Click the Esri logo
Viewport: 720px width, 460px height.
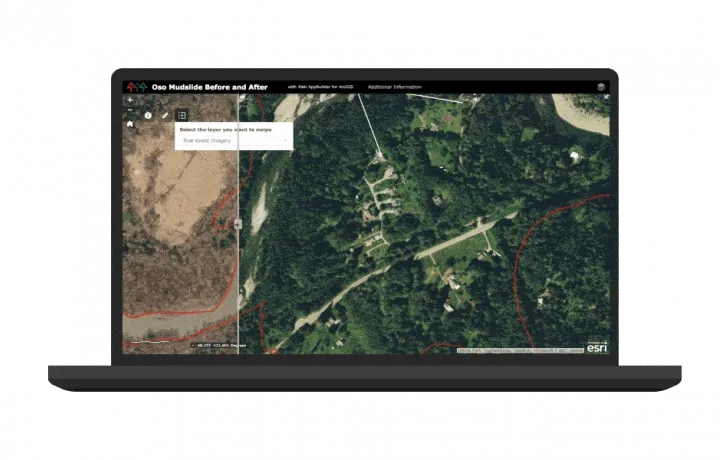click(596, 347)
